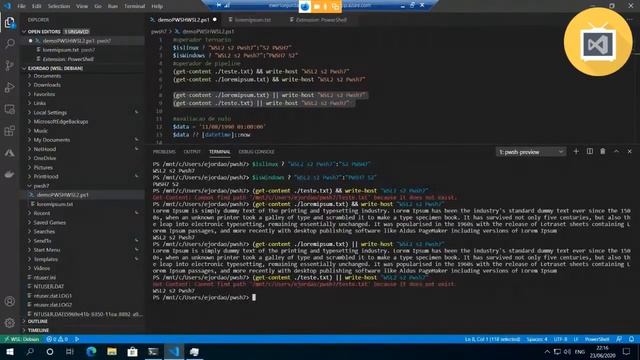Open the Search view in activity bar

click(x=10, y=44)
